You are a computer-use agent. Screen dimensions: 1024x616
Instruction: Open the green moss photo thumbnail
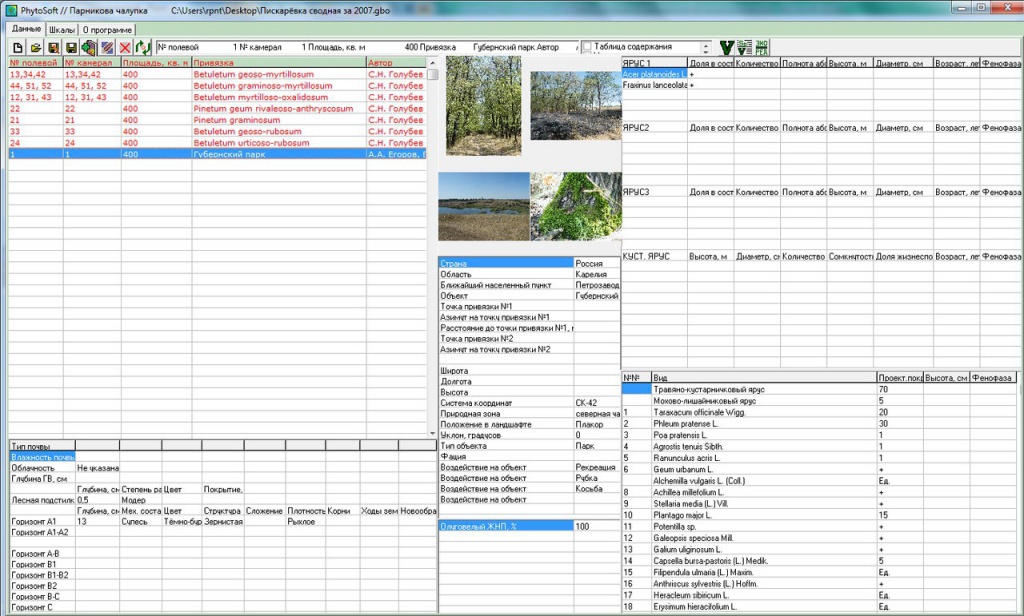(x=575, y=206)
